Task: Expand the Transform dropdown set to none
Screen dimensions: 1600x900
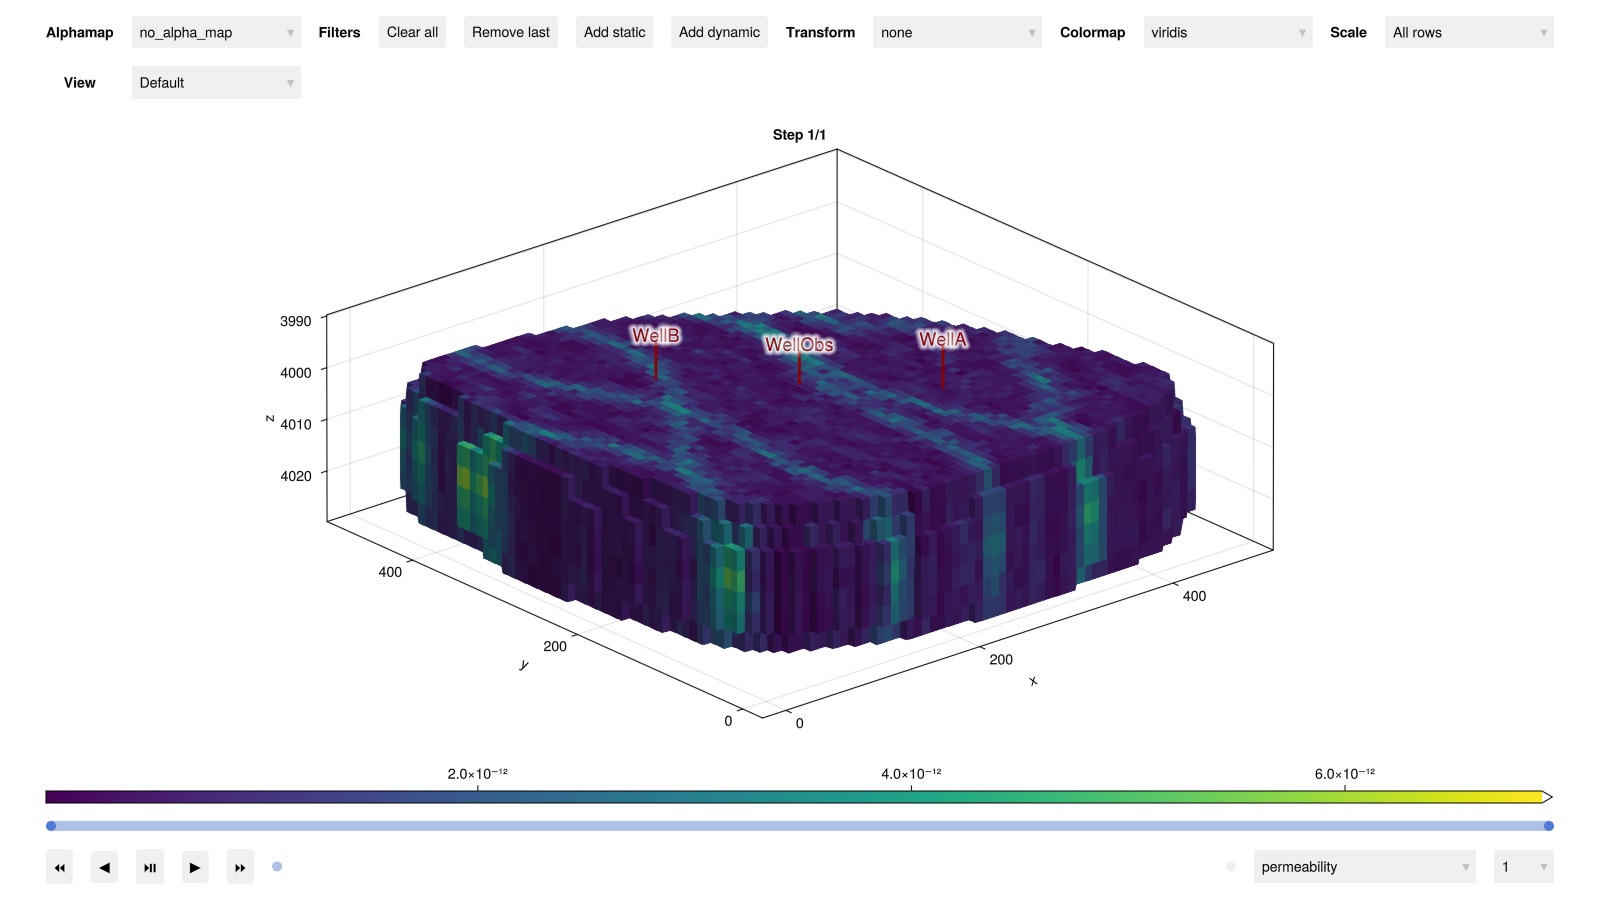Action: coord(956,32)
